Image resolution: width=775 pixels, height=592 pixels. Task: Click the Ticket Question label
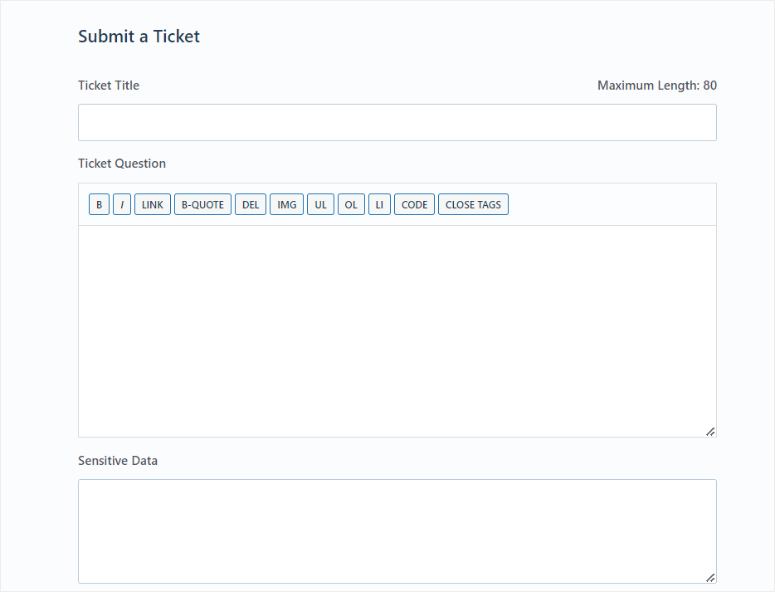(122, 164)
